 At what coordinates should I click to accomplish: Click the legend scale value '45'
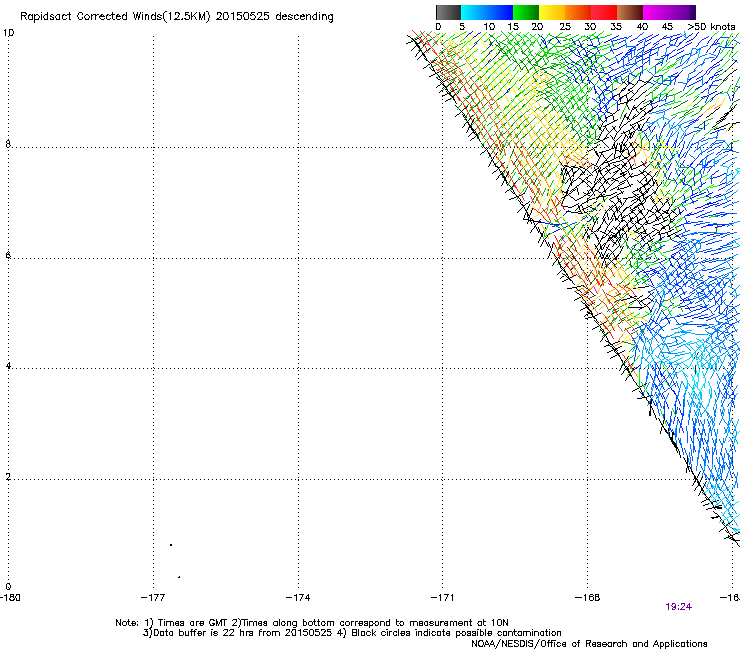667,27
